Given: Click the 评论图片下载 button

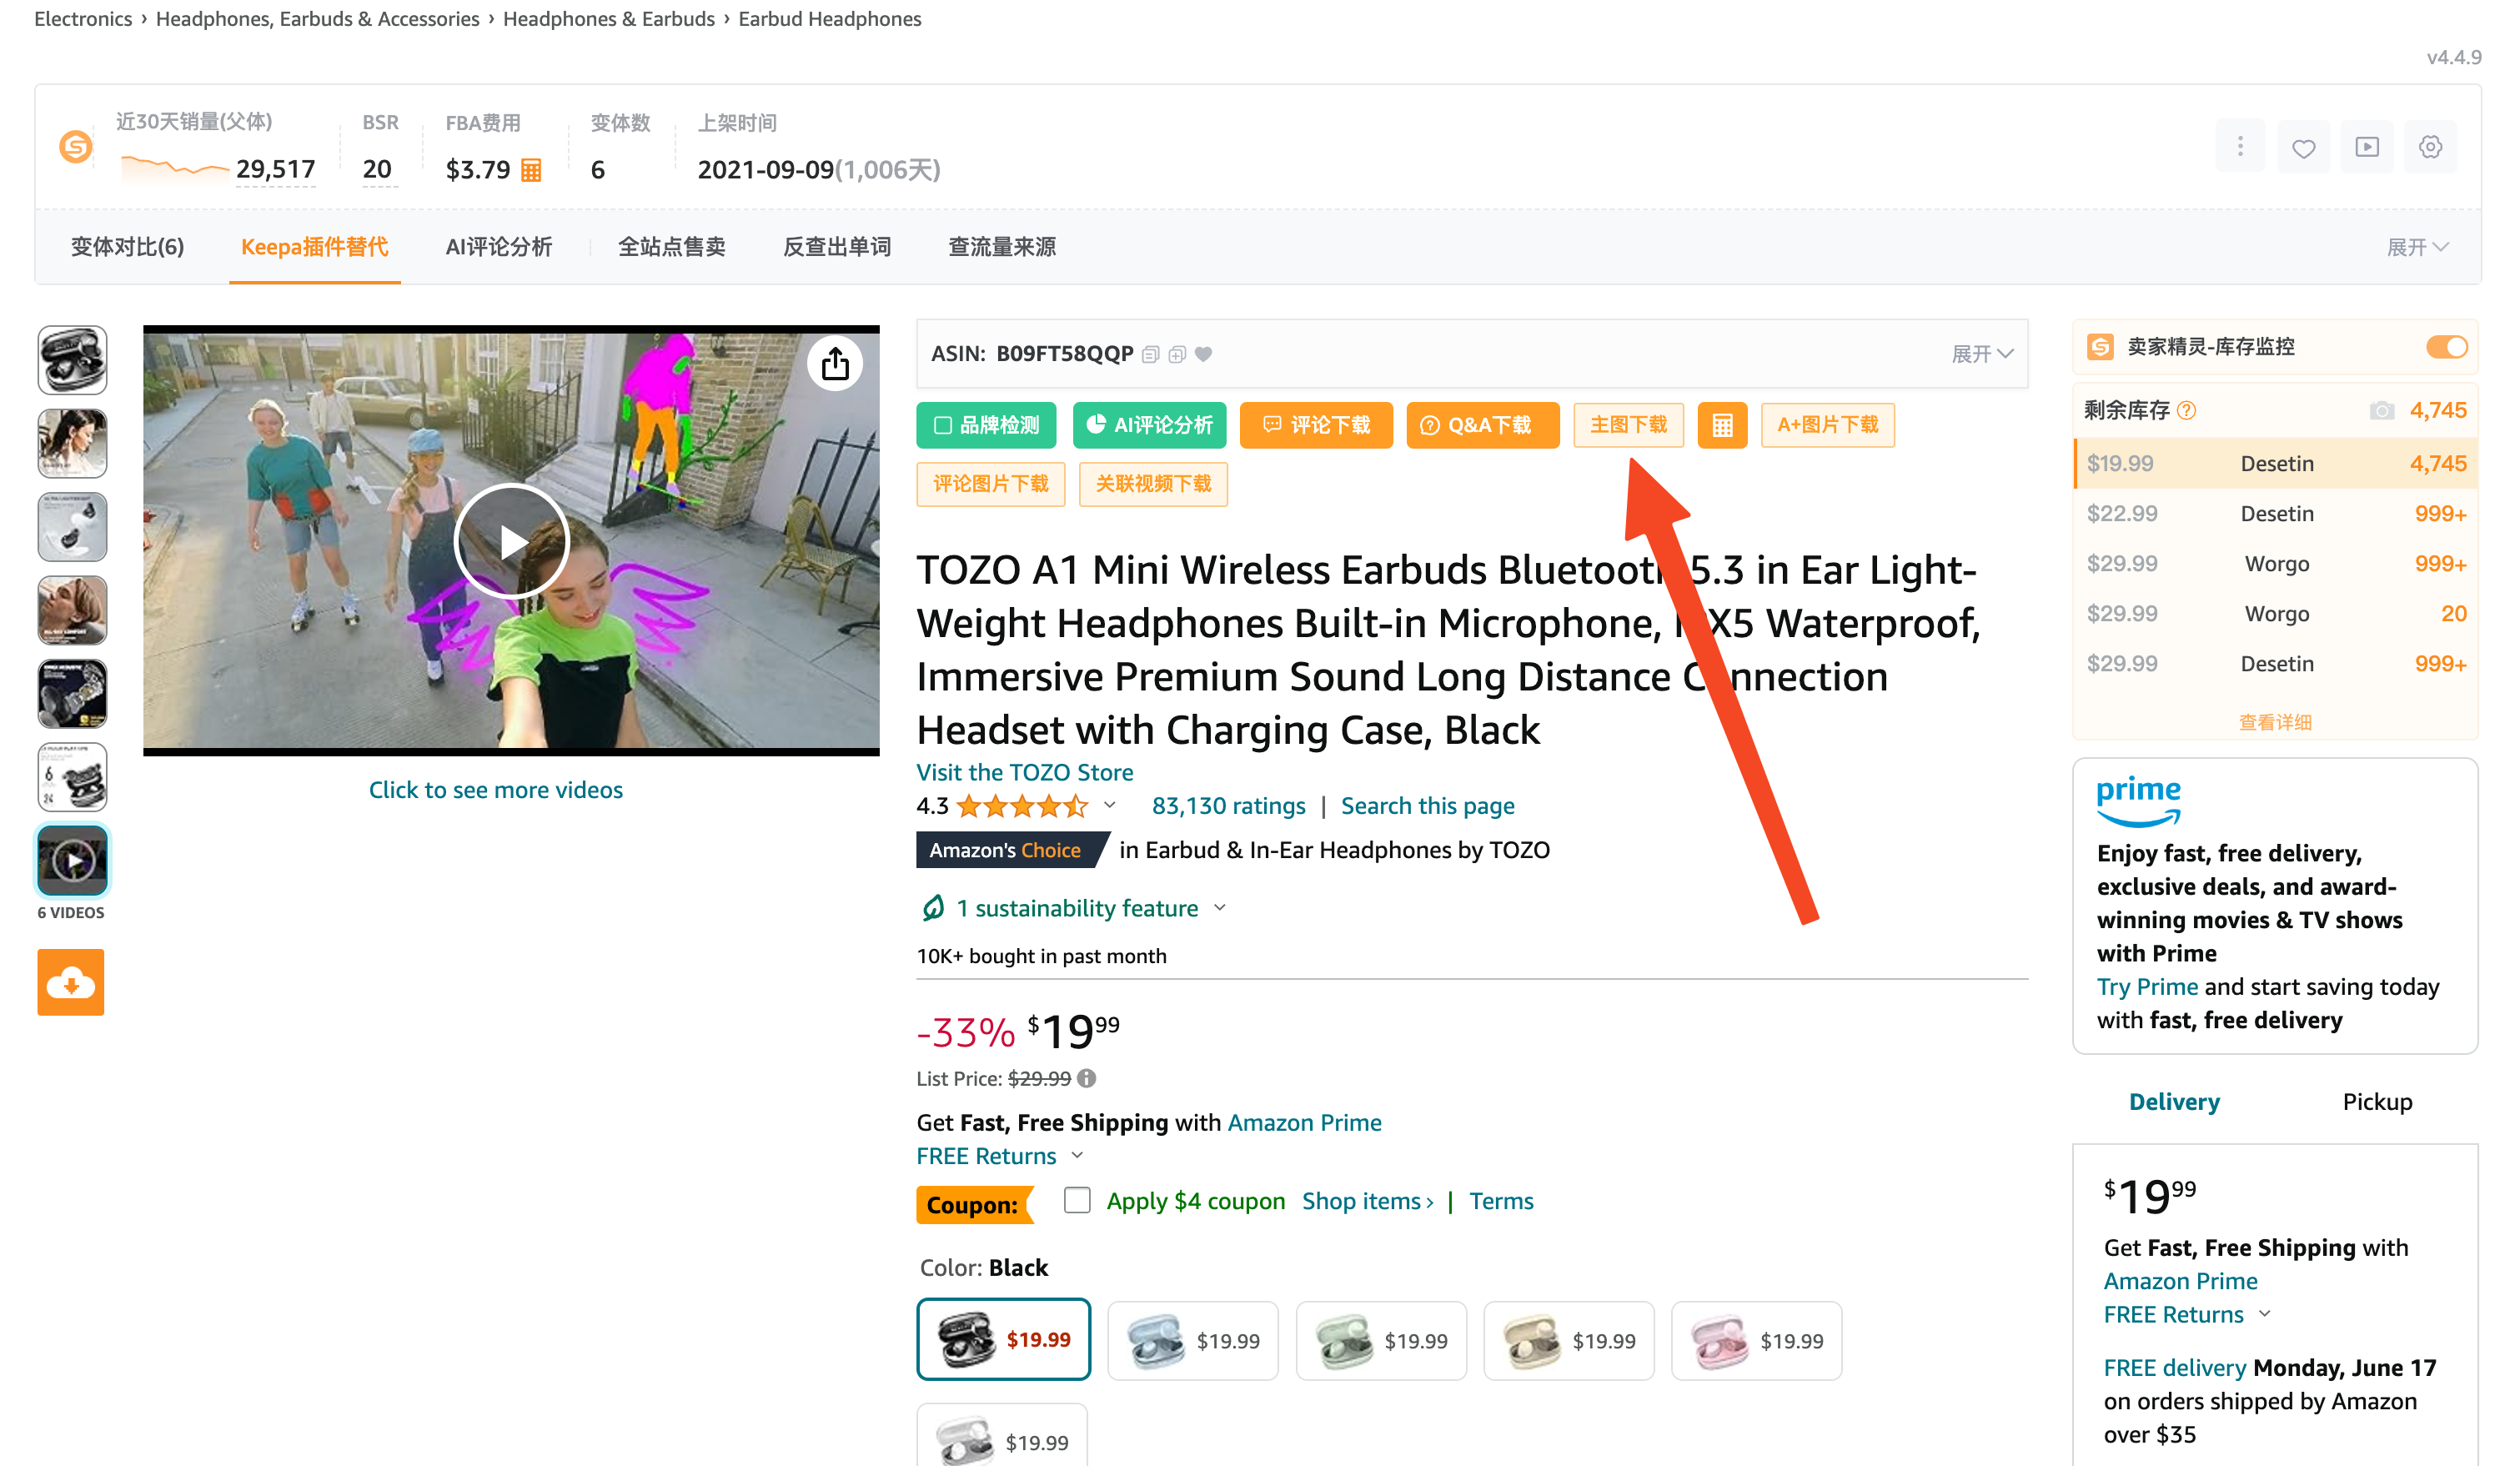Looking at the screenshot, I should 991,484.
